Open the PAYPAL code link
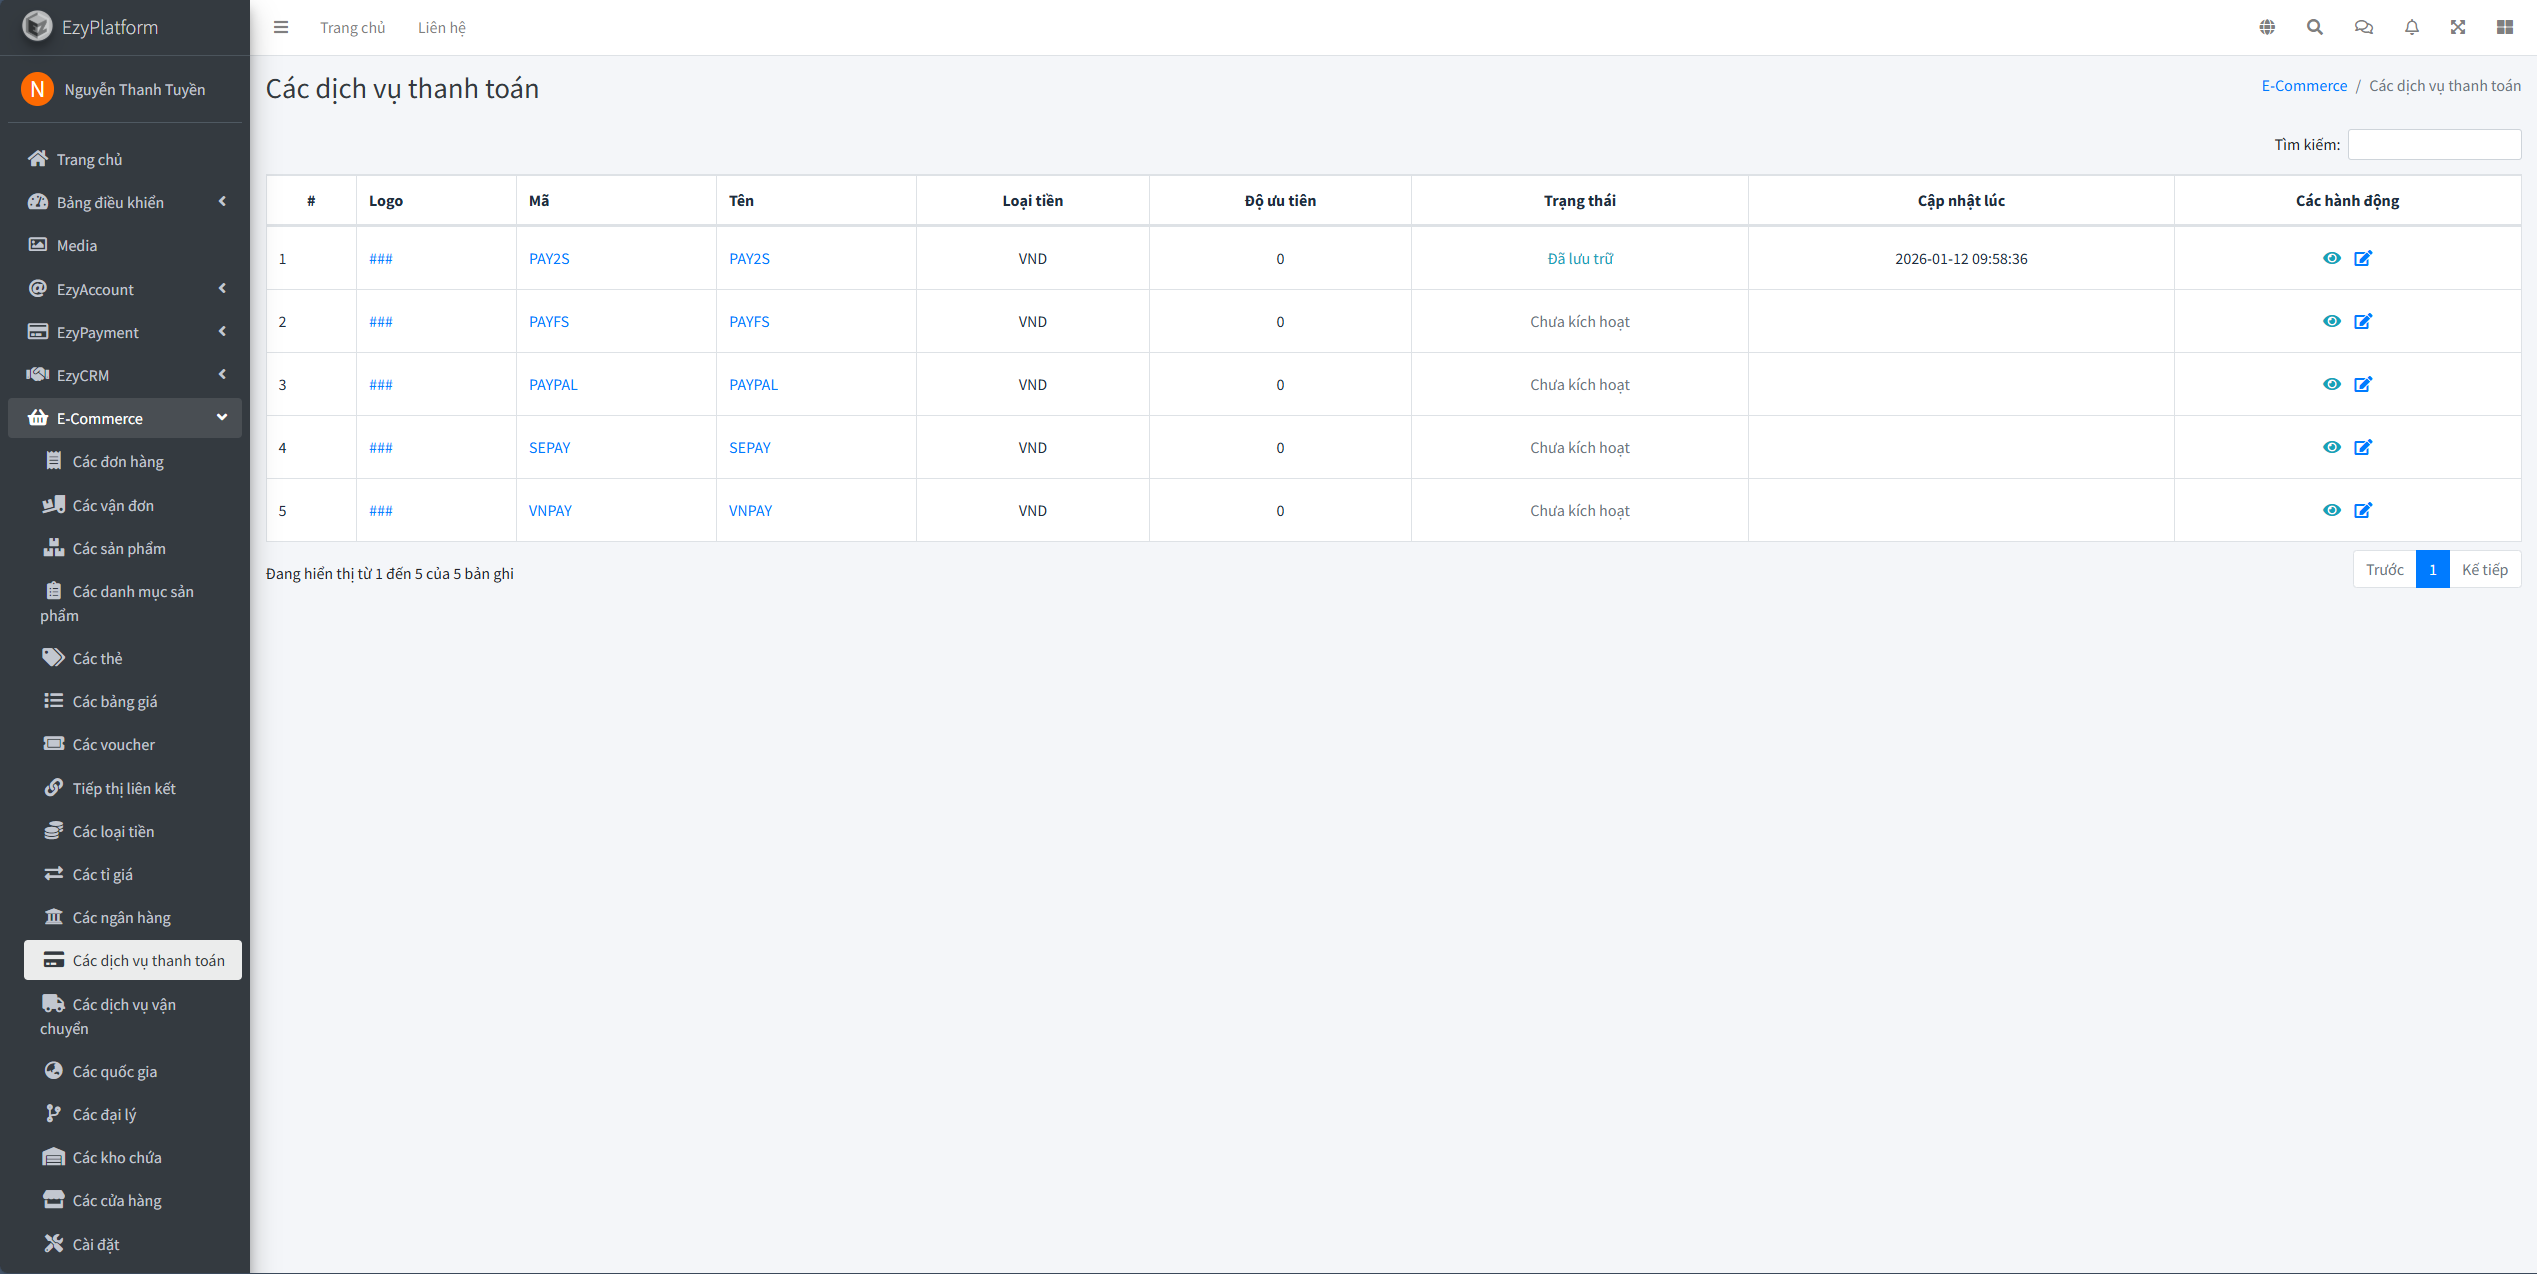The image size is (2537, 1274). pyautogui.click(x=553, y=384)
